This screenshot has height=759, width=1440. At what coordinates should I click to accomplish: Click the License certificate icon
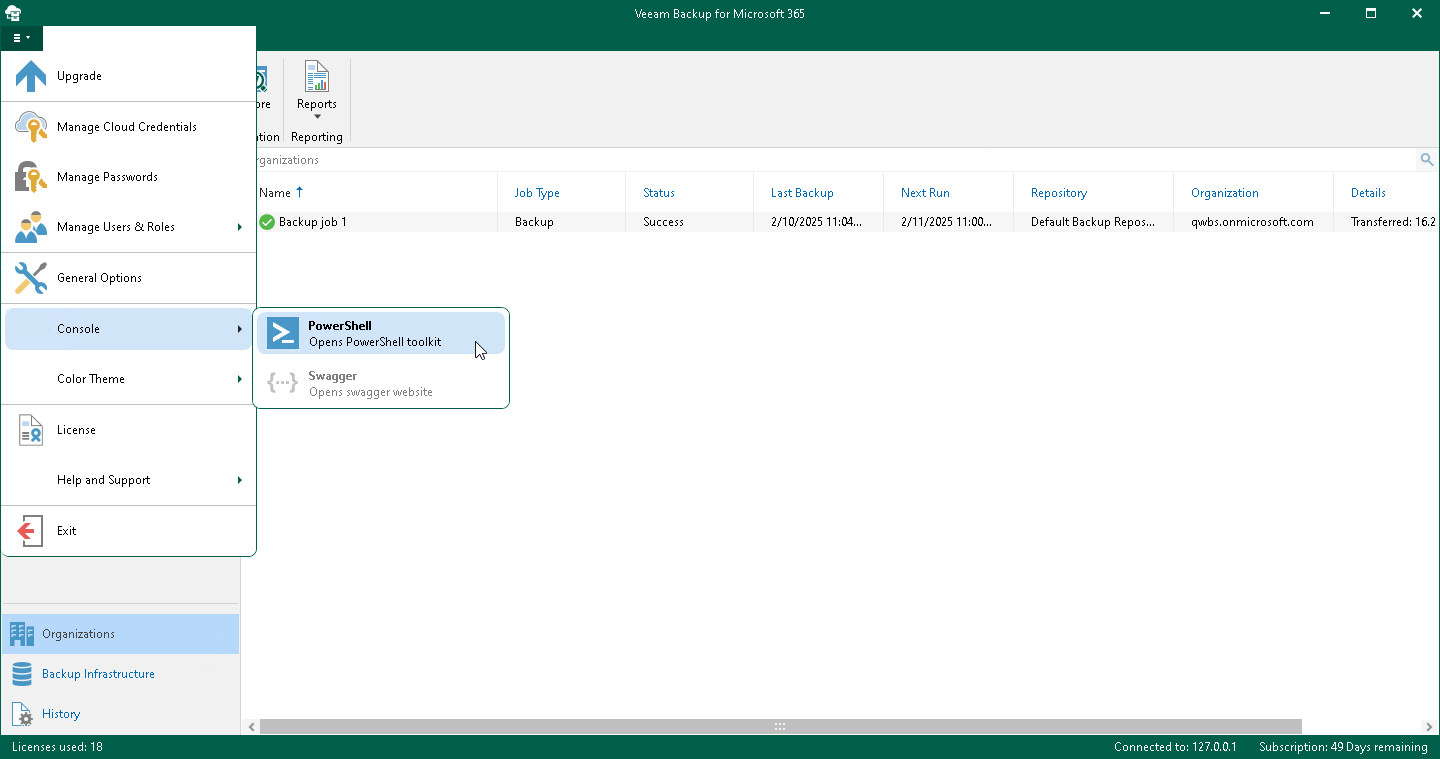(31, 430)
